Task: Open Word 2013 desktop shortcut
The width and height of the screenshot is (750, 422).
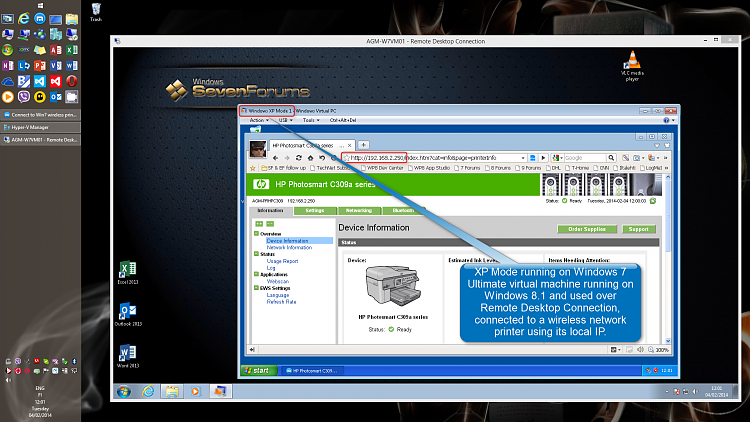Action: 128,356
